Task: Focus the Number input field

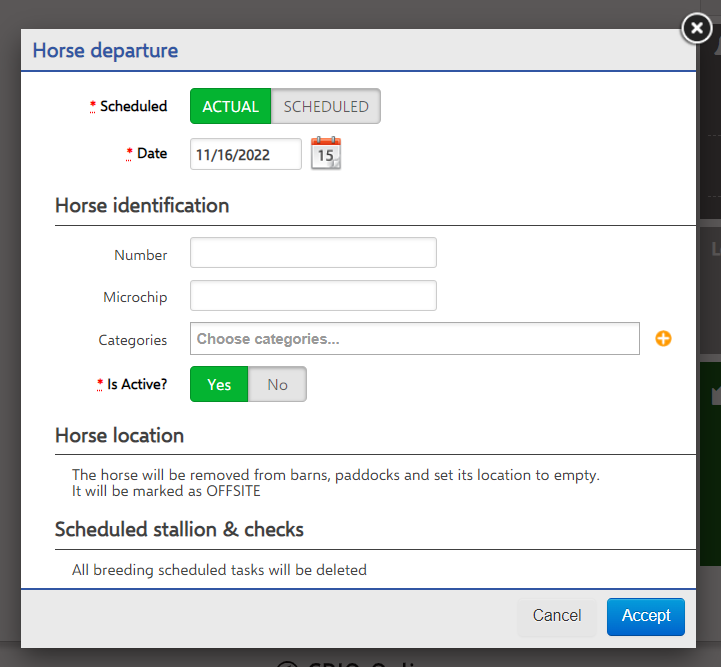Action: 313,253
